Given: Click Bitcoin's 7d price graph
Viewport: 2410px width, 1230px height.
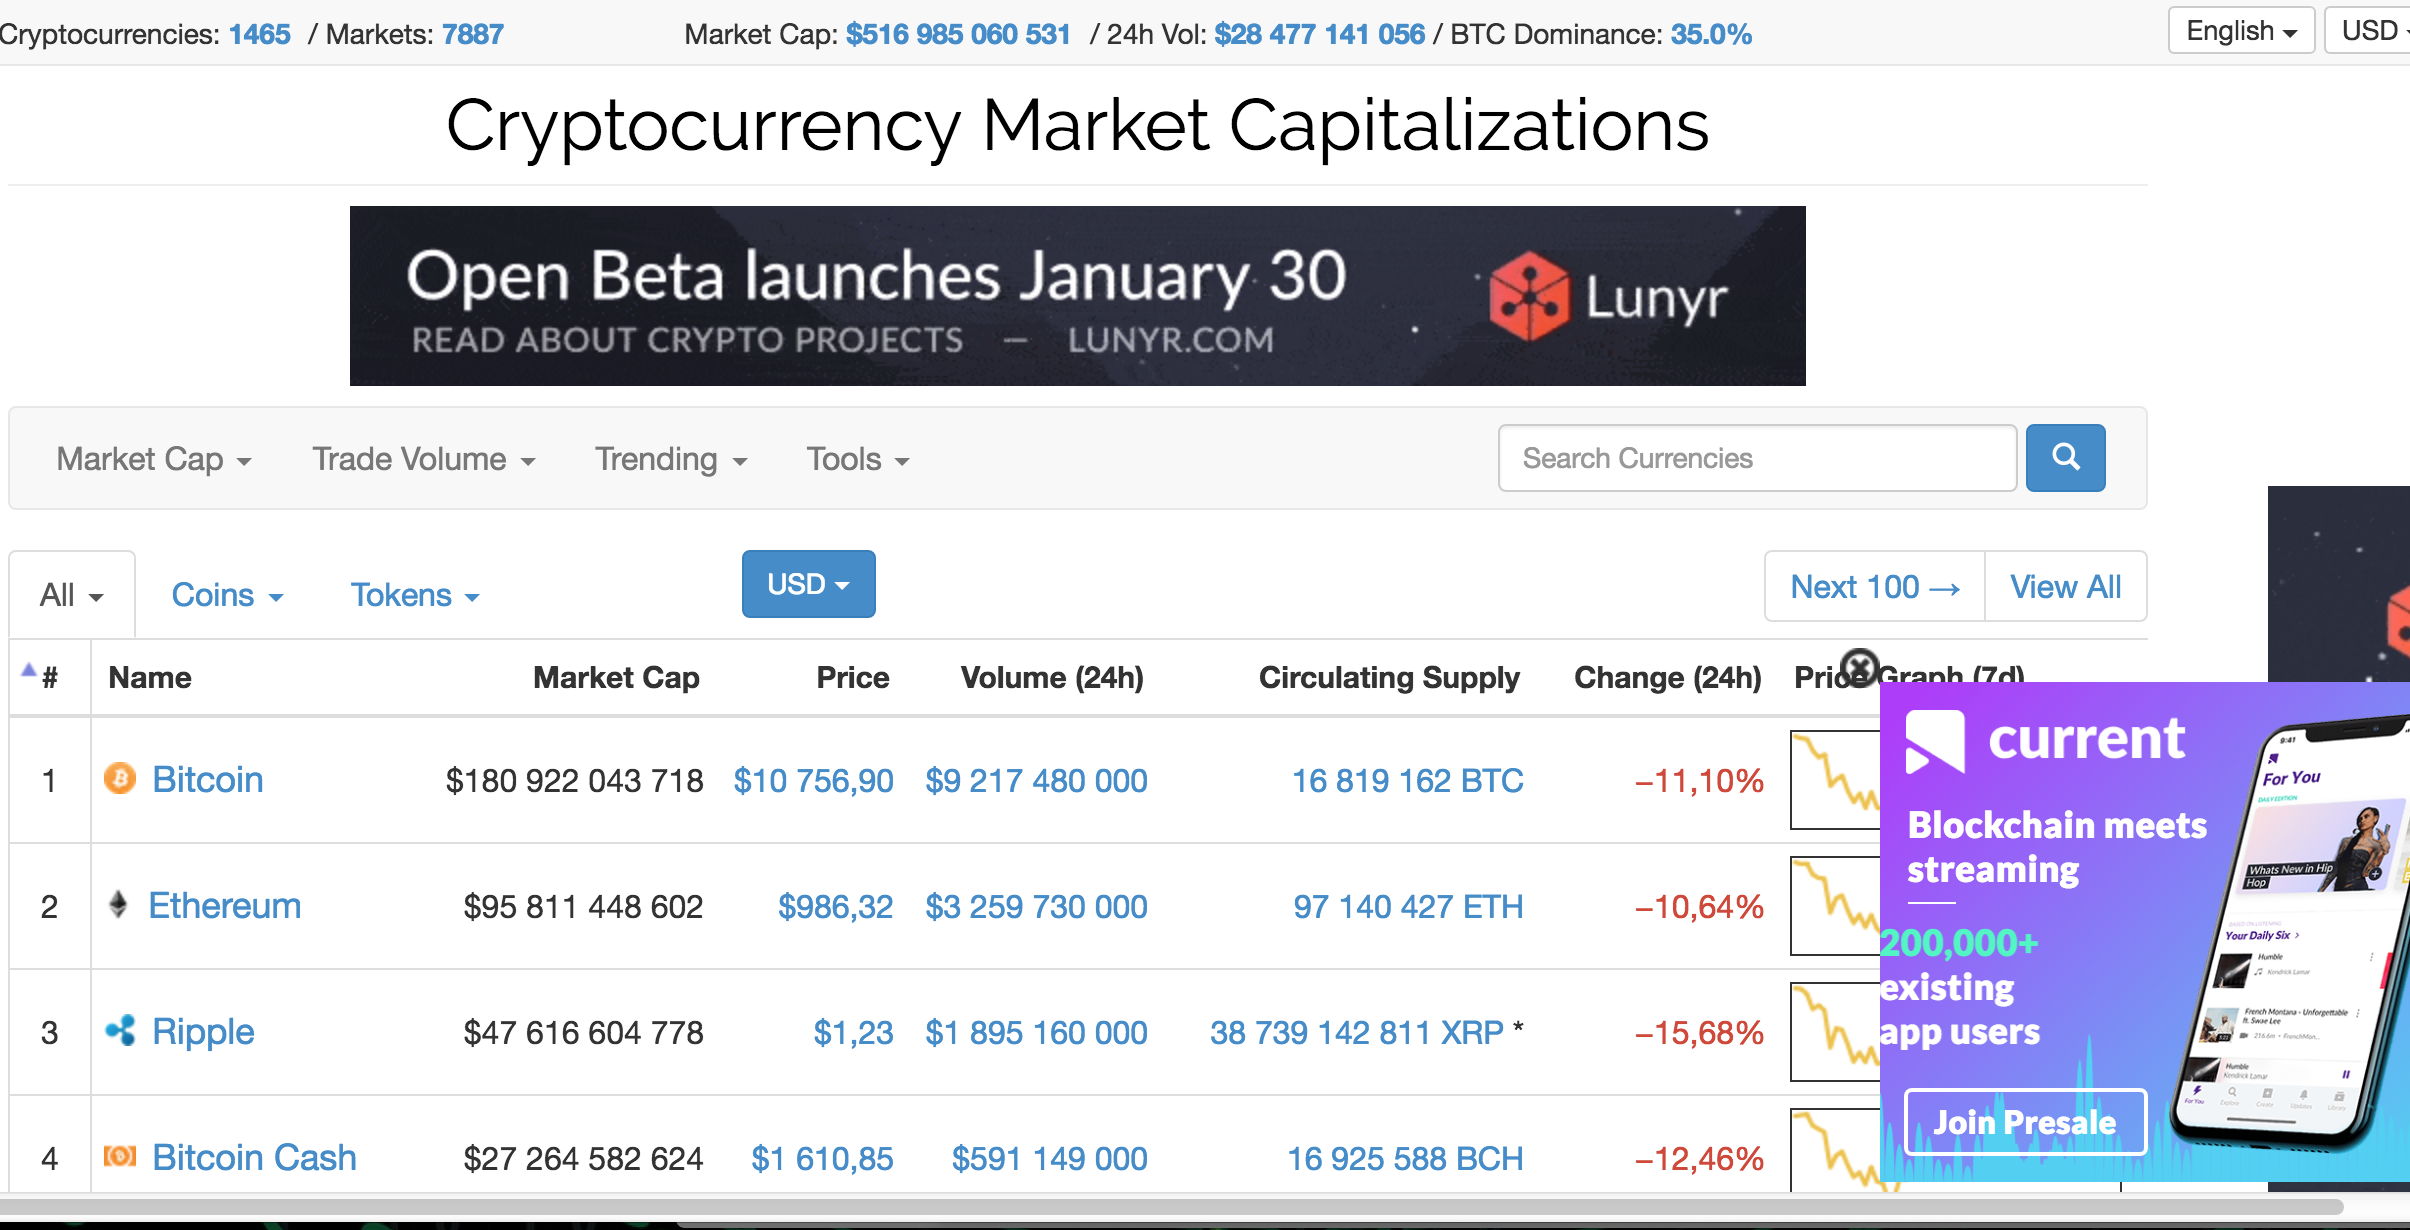Looking at the screenshot, I should coord(1835,779).
